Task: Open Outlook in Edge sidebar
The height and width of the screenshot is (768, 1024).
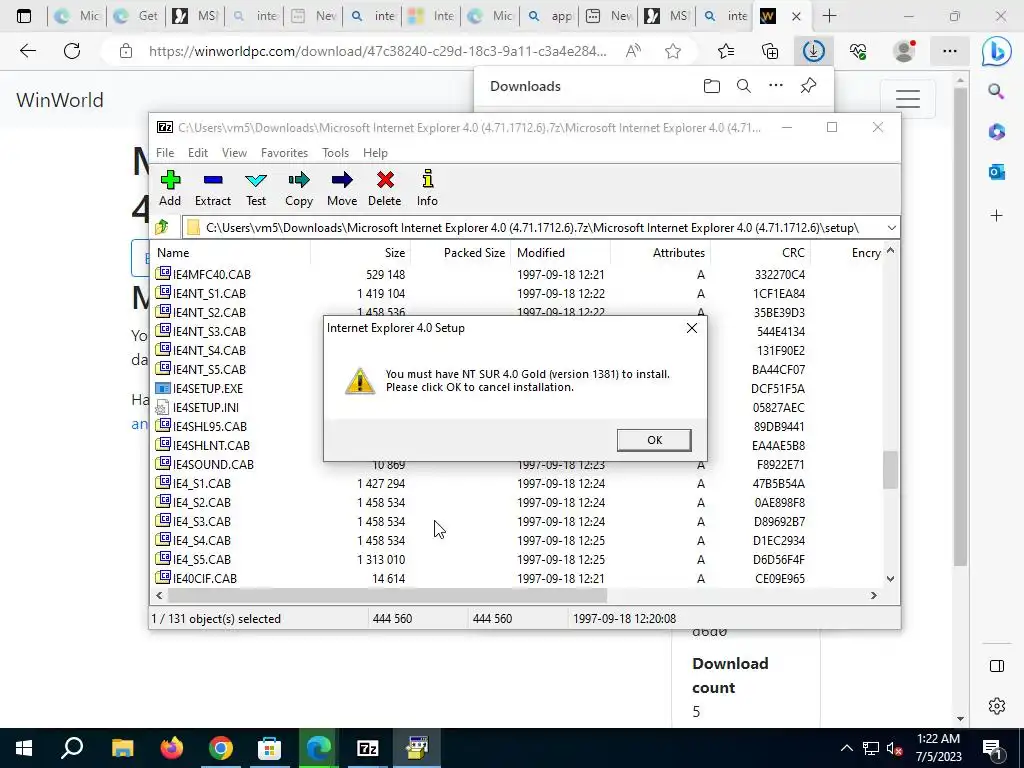Action: click(x=997, y=172)
